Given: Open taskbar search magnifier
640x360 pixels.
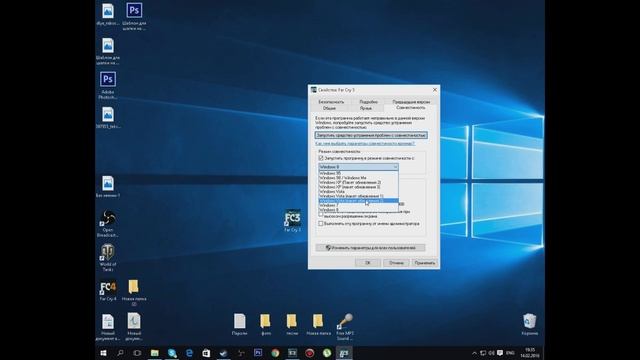Looking at the screenshot, I should click(x=120, y=353).
